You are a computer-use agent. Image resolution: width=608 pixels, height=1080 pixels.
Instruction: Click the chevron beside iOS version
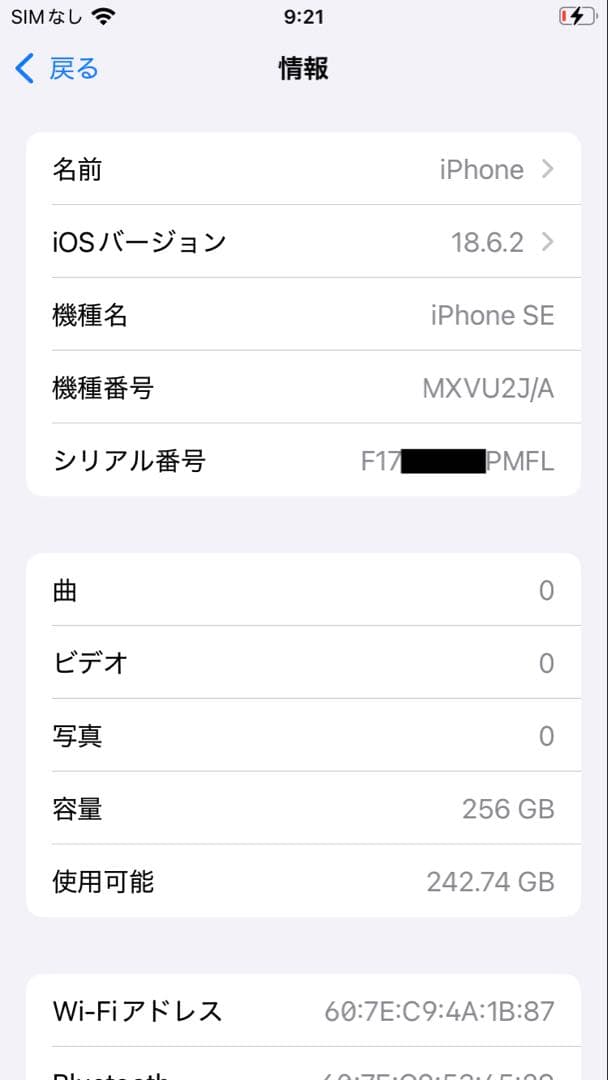pos(546,241)
